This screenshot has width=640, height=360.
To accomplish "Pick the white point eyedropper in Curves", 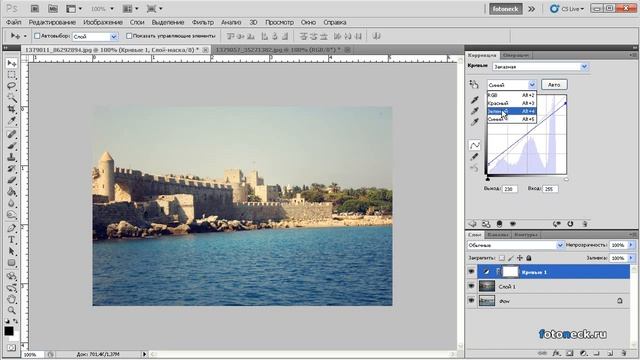I will [x=474, y=122].
